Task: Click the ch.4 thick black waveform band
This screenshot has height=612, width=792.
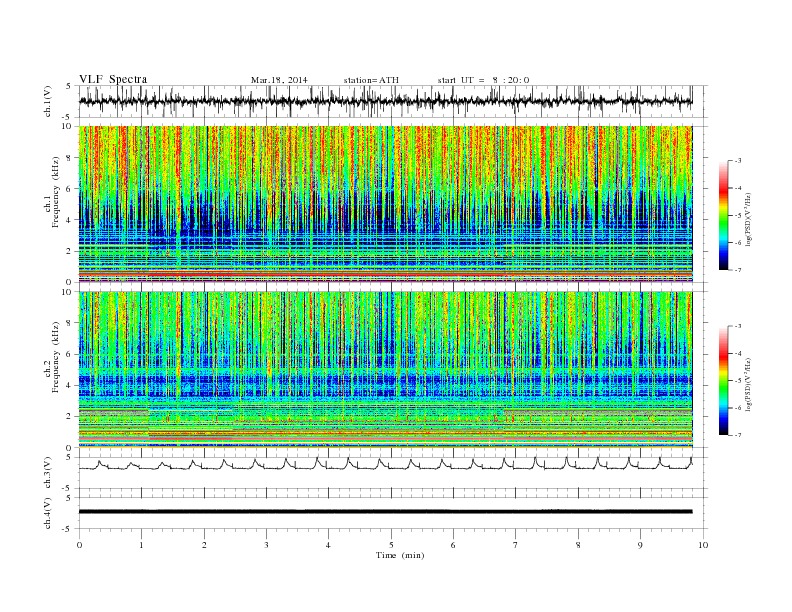Action: 385,512
